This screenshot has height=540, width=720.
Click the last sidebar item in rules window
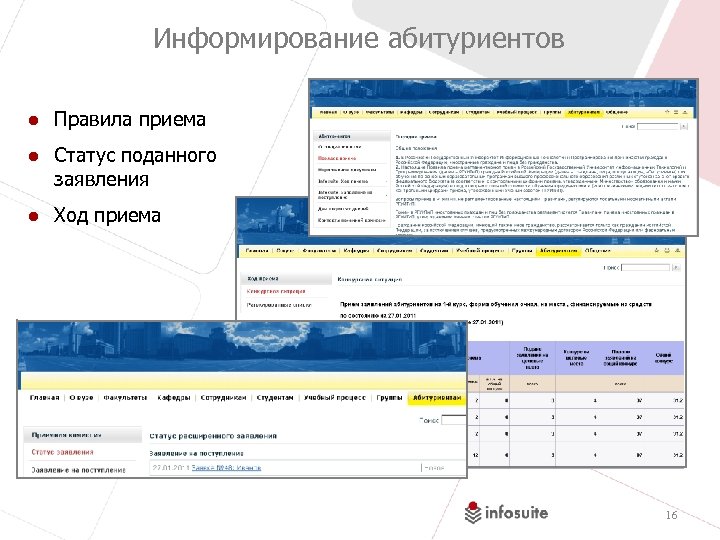pos(352,220)
